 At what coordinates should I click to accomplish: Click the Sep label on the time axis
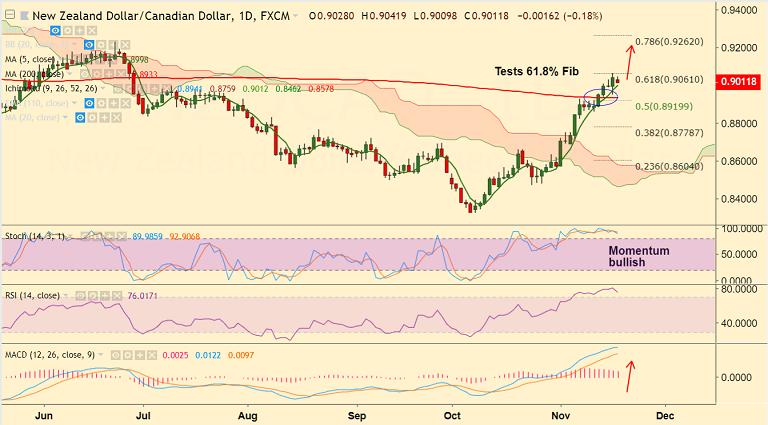(357, 416)
